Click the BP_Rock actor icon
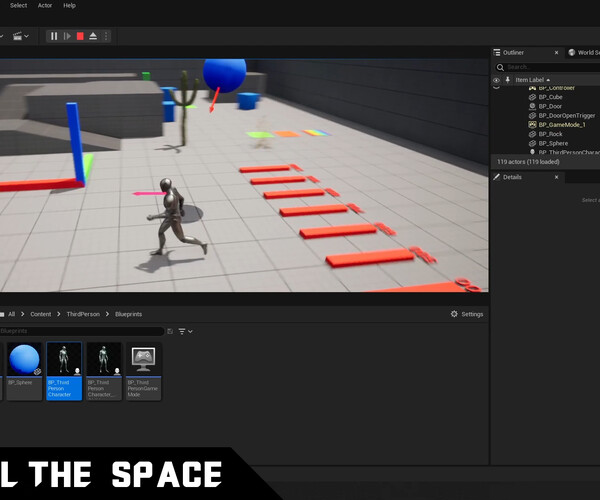This screenshot has width=600, height=500. (x=532, y=134)
